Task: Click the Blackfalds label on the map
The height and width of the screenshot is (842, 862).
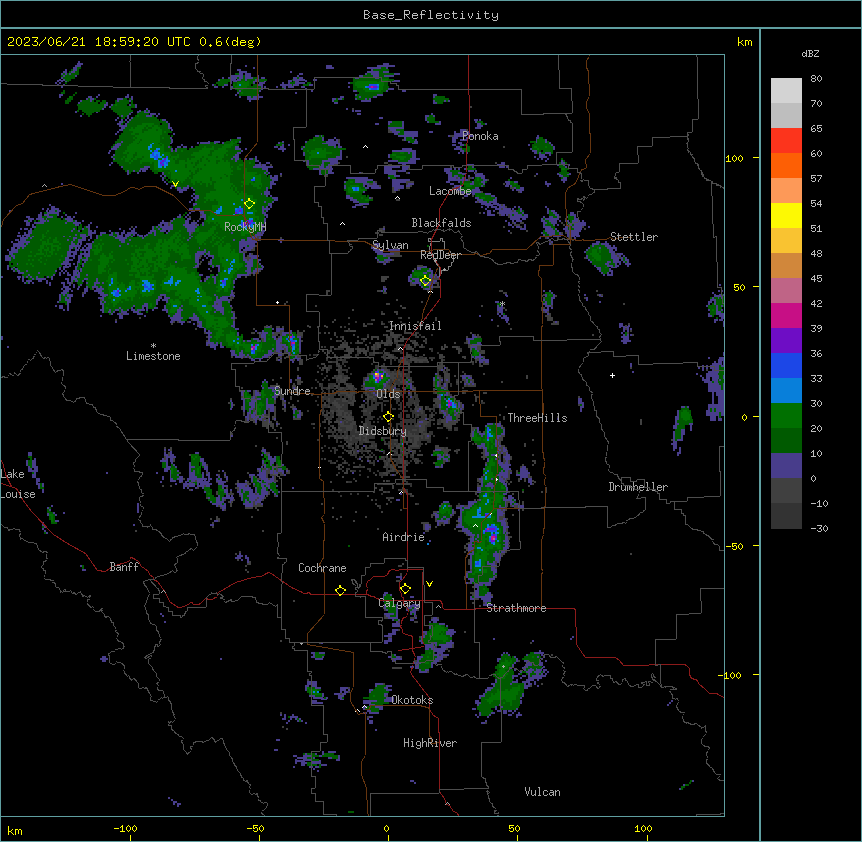Action: point(441,223)
